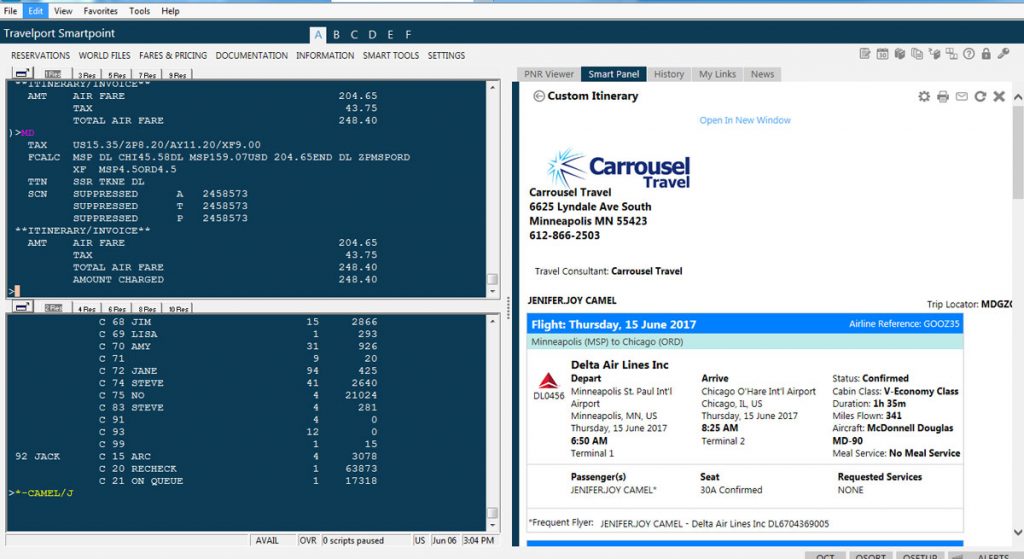
Task: Click the Smart Panel scroll-down arrow
Action: point(1017,532)
